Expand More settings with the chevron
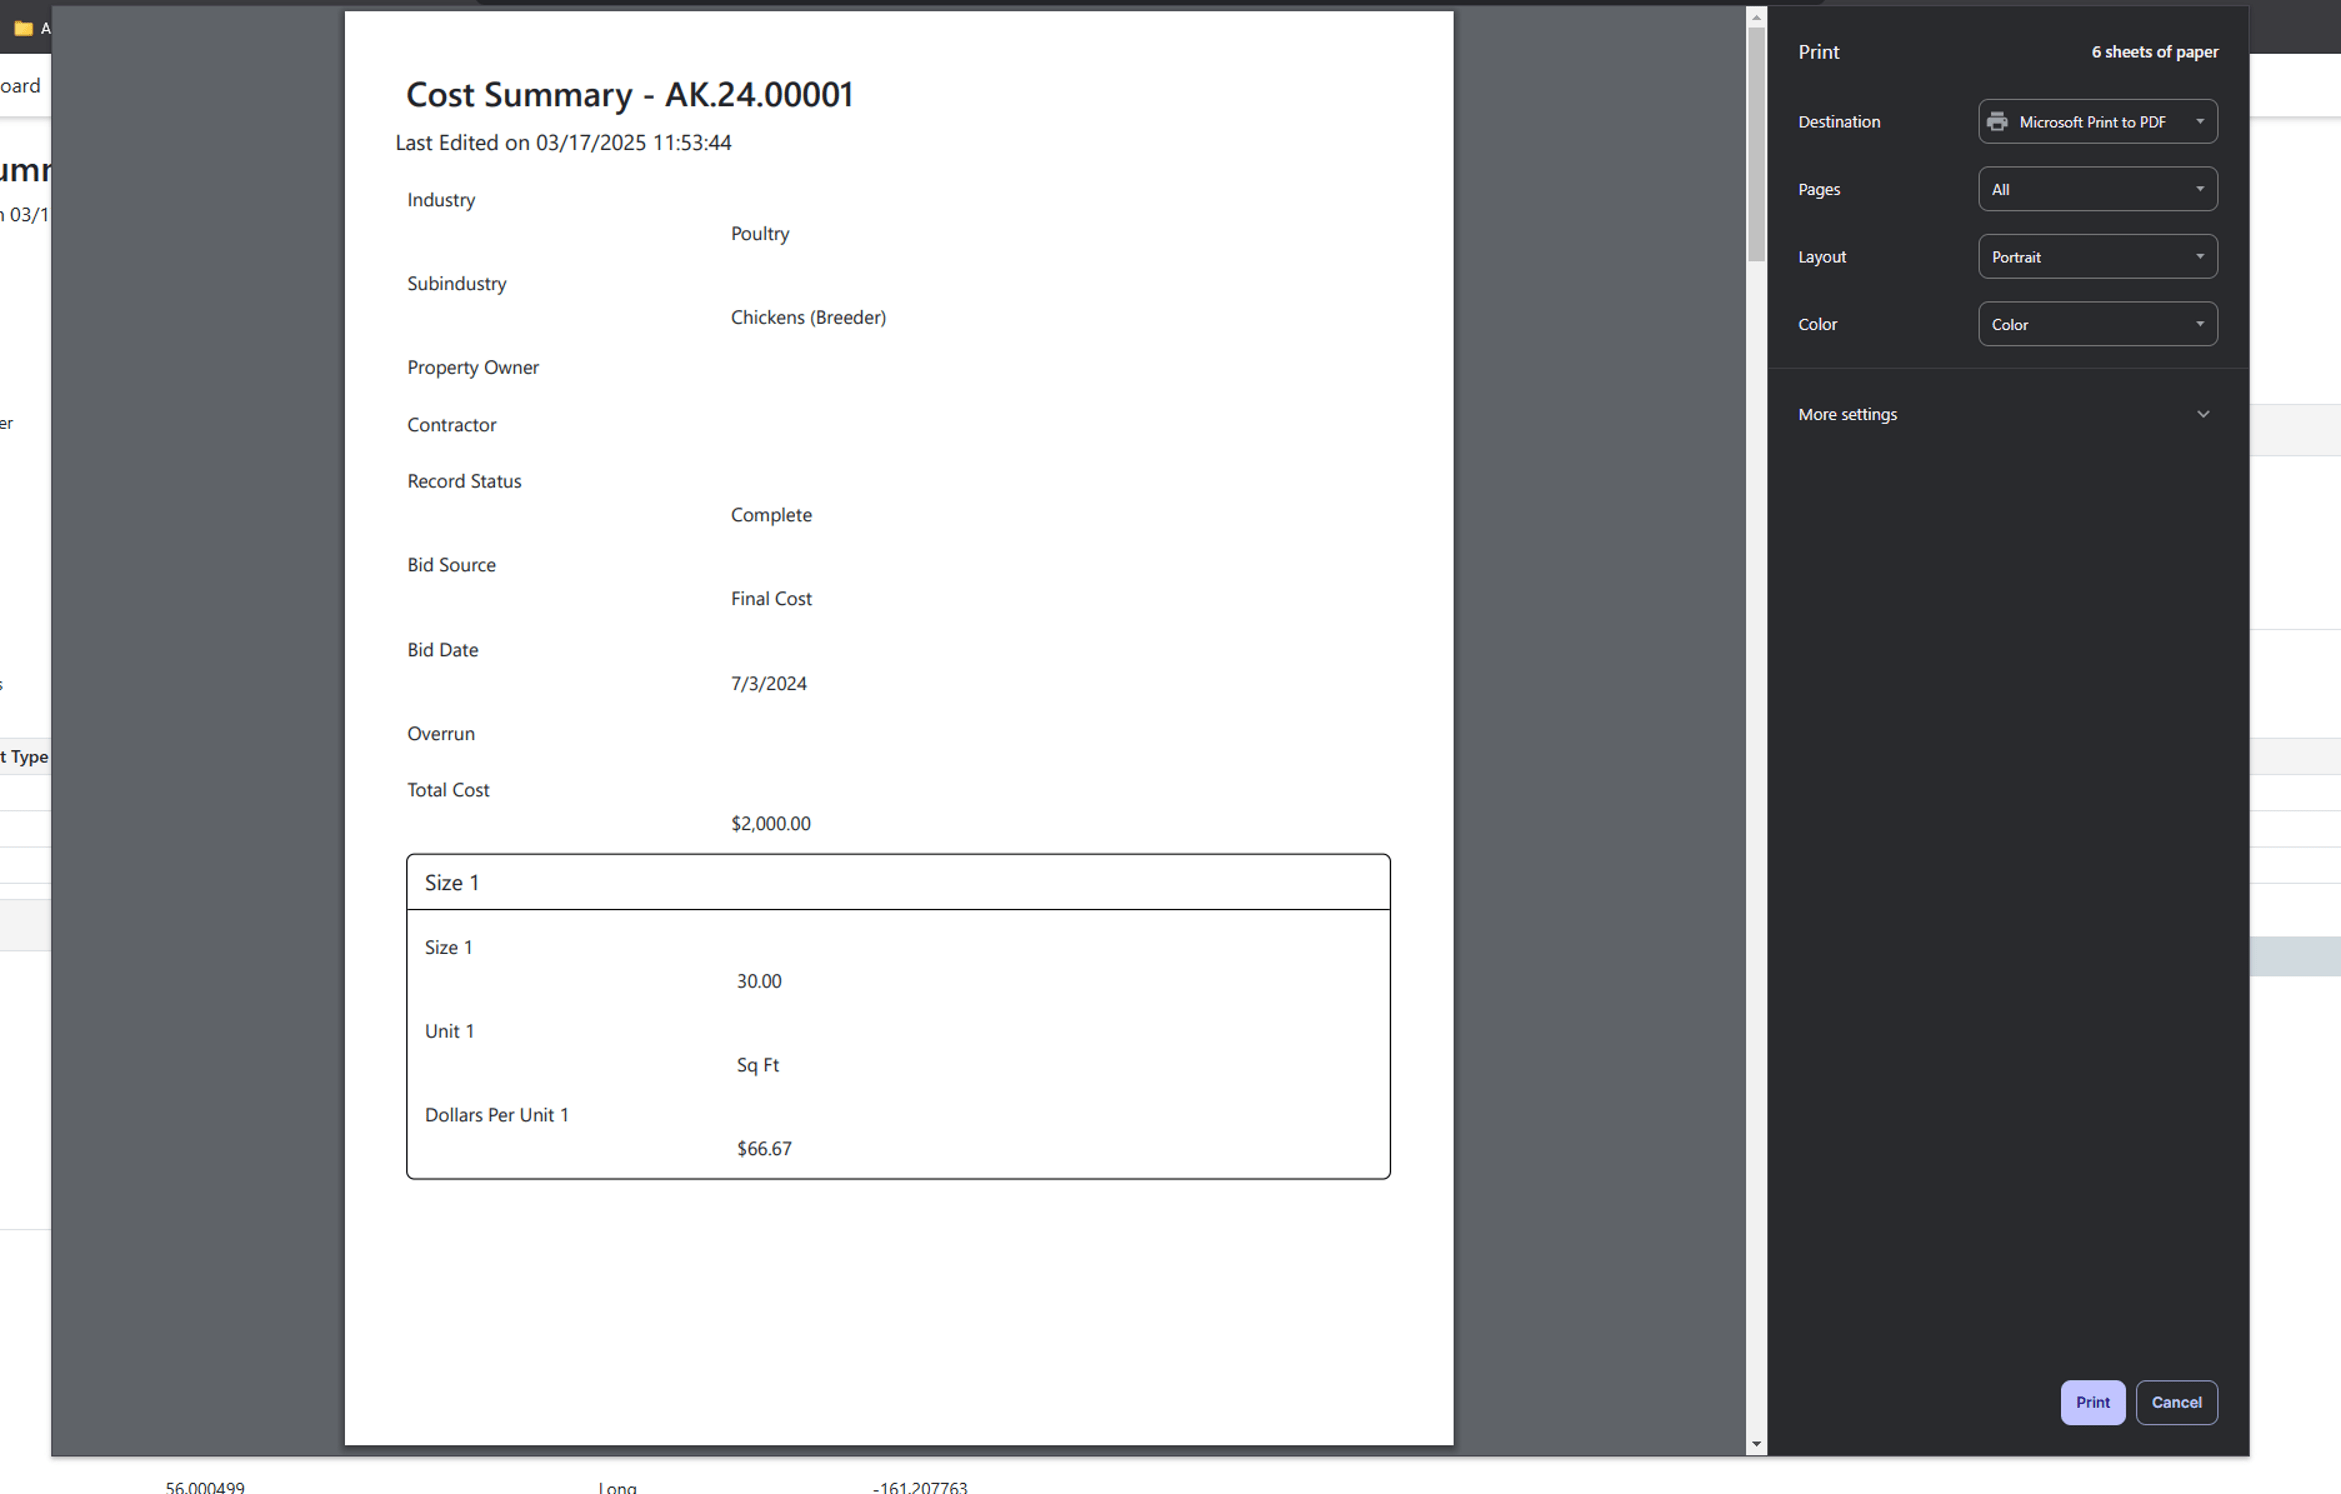 click(2203, 414)
